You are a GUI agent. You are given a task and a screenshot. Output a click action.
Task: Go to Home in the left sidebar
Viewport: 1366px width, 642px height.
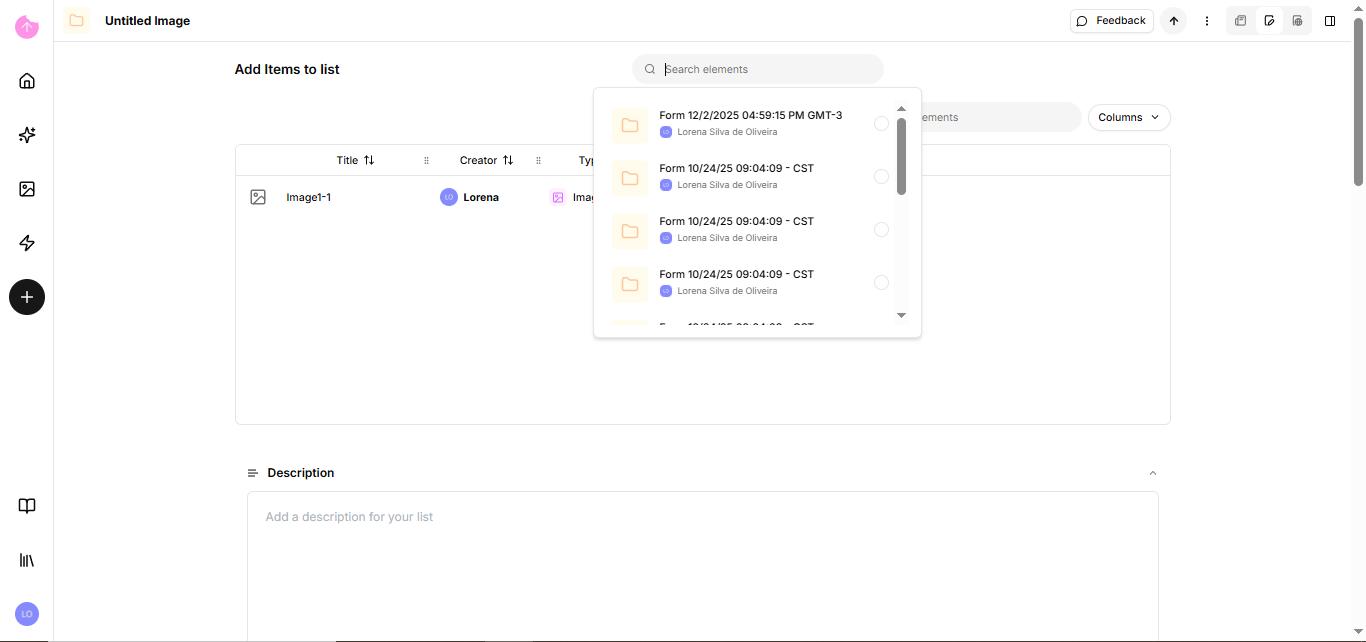[27, 81]
